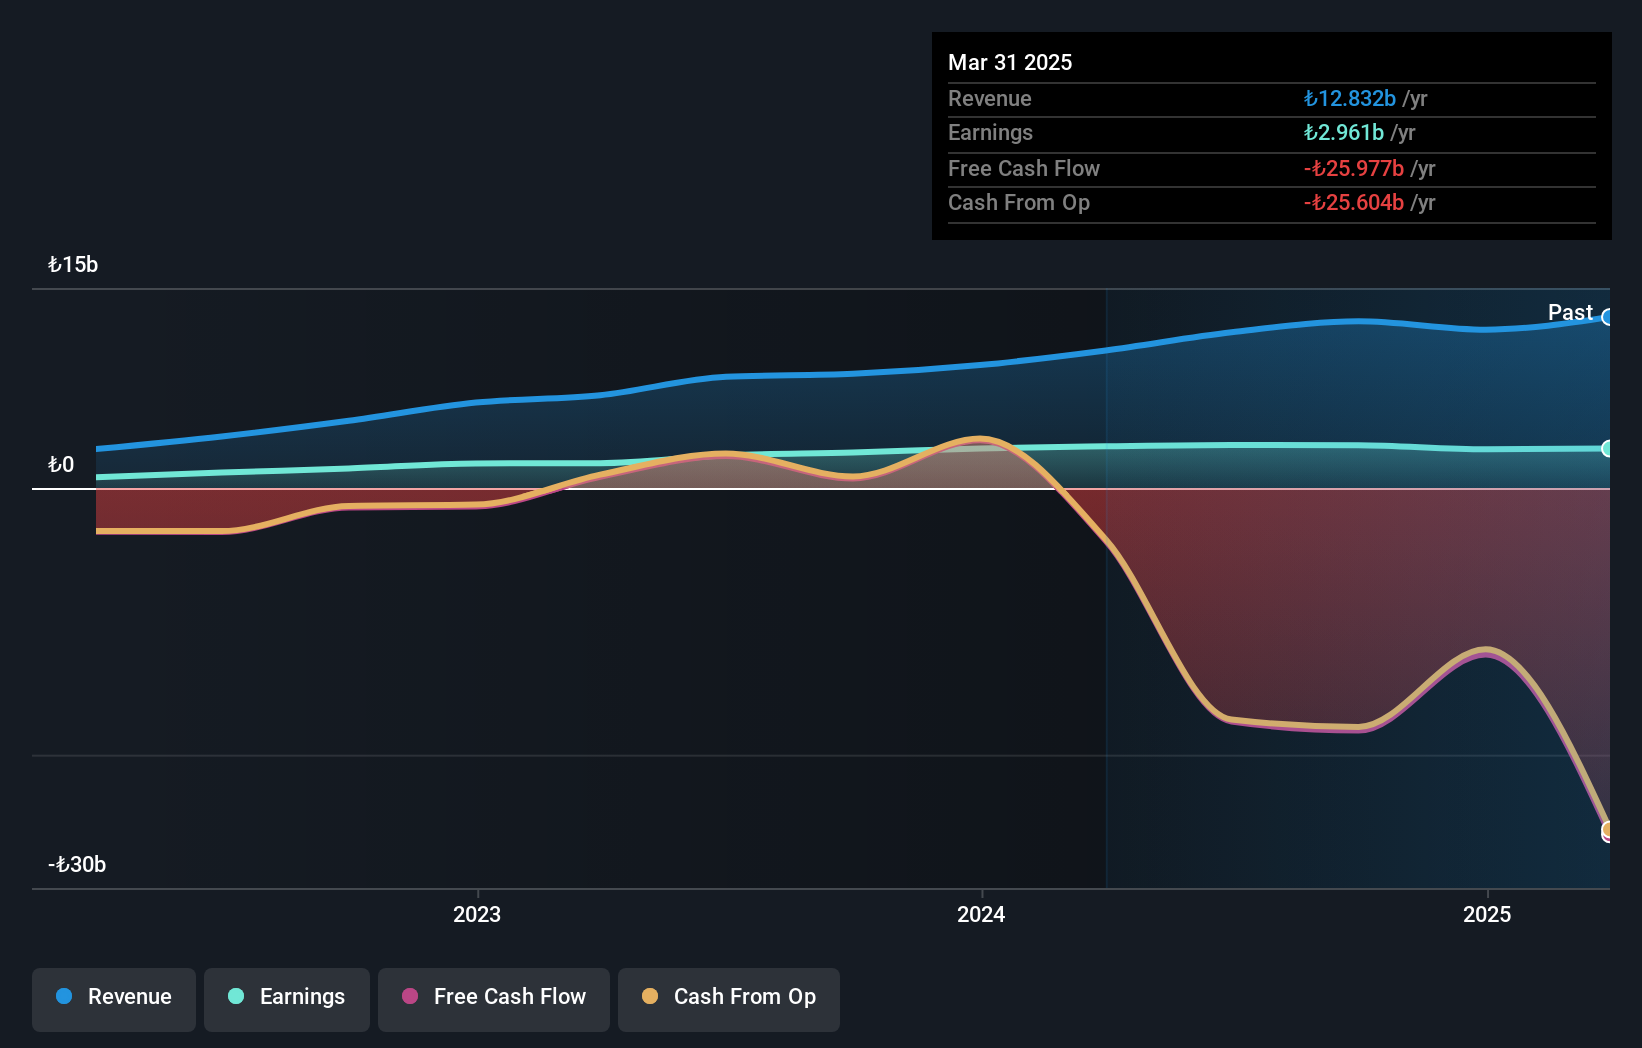Click the 2025 x-axis label

point(1487,914)
